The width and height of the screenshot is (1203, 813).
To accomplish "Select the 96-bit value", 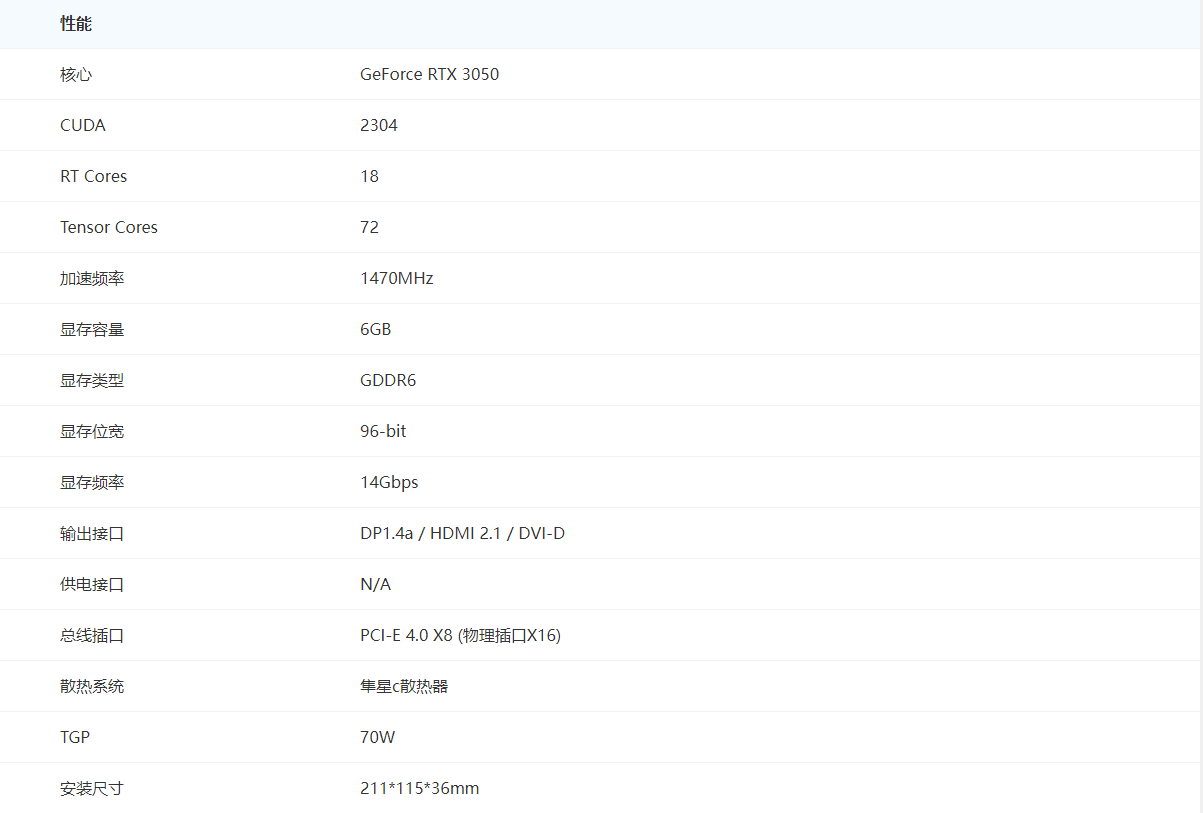I will coord(383,432).
